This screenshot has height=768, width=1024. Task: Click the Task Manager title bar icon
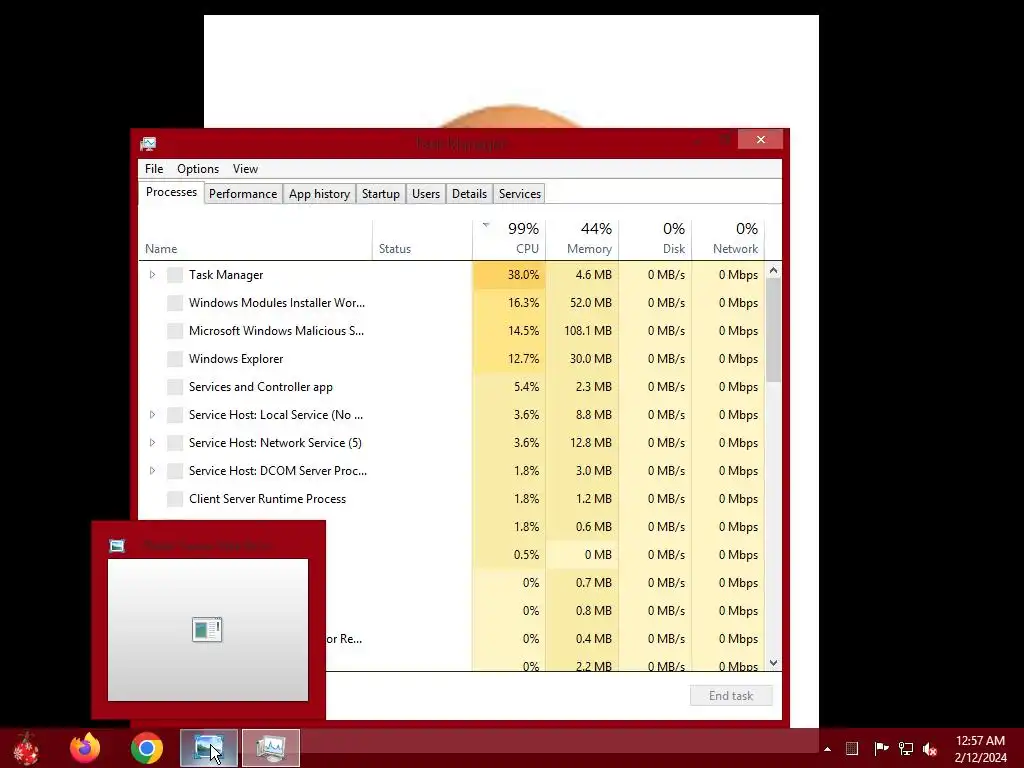click(148, 143)
